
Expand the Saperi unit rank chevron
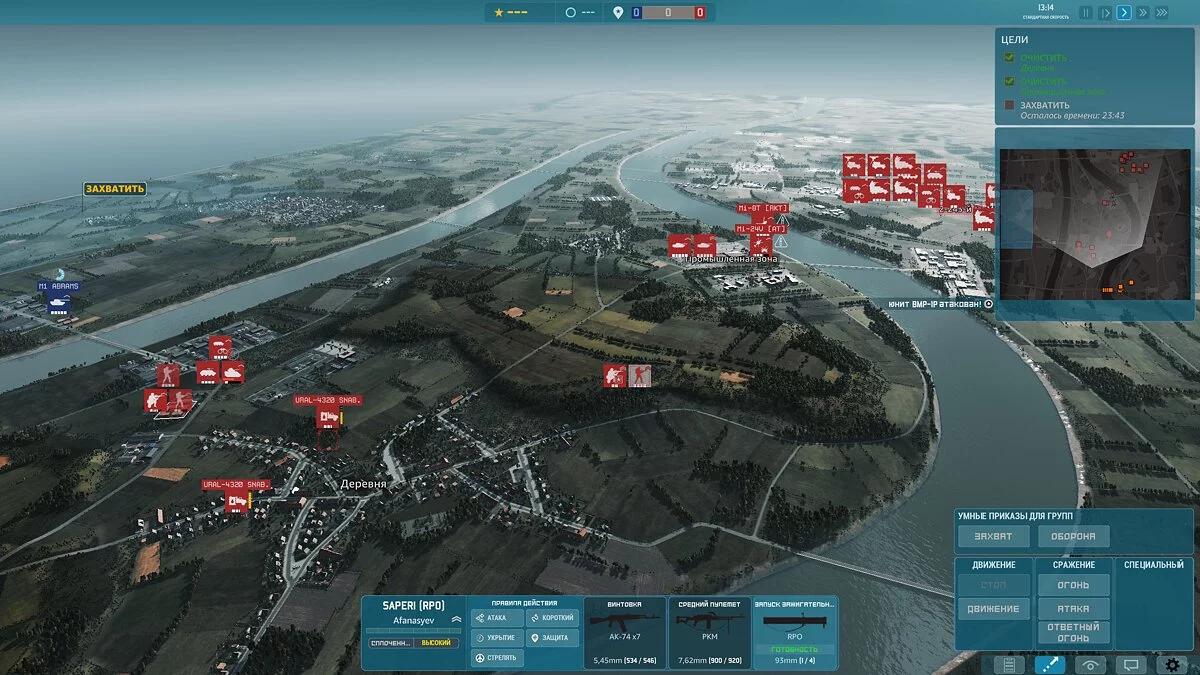[x=456, y=620]
